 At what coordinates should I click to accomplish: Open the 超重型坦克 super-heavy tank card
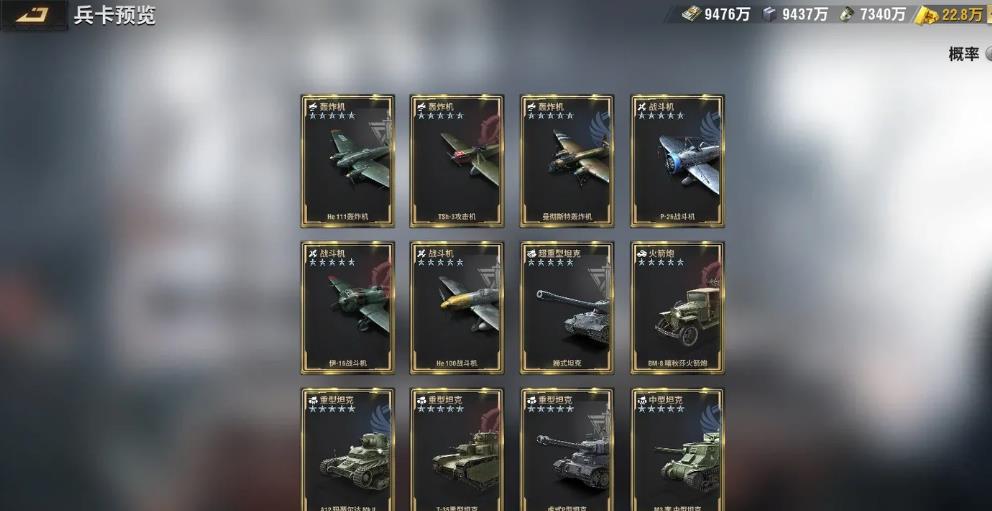coord(567,307)
